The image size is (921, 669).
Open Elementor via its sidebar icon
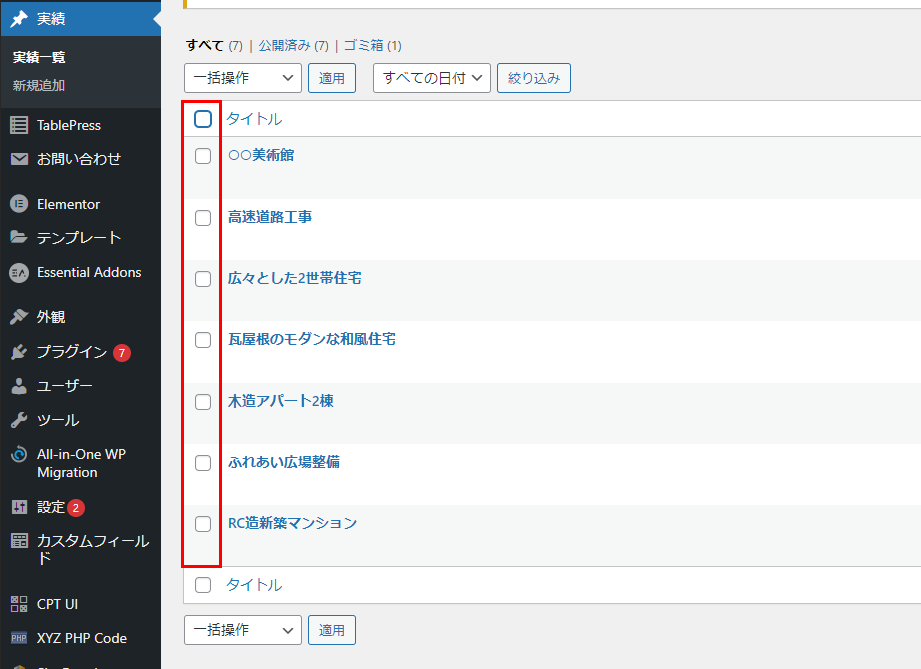coord(19,204)
